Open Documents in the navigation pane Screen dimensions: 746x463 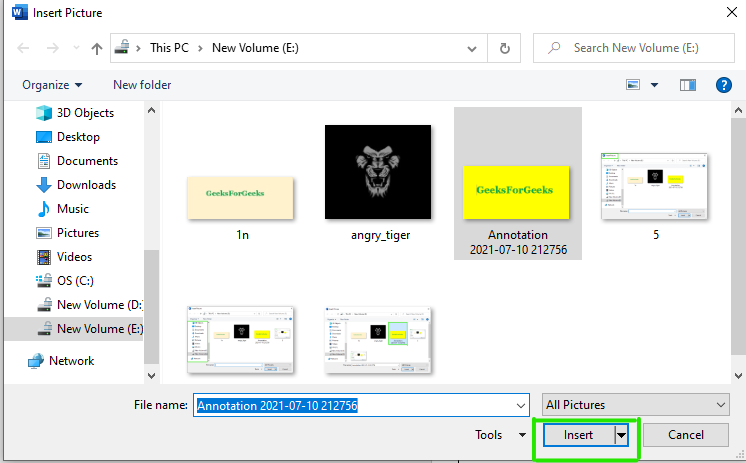coord(77,161)
